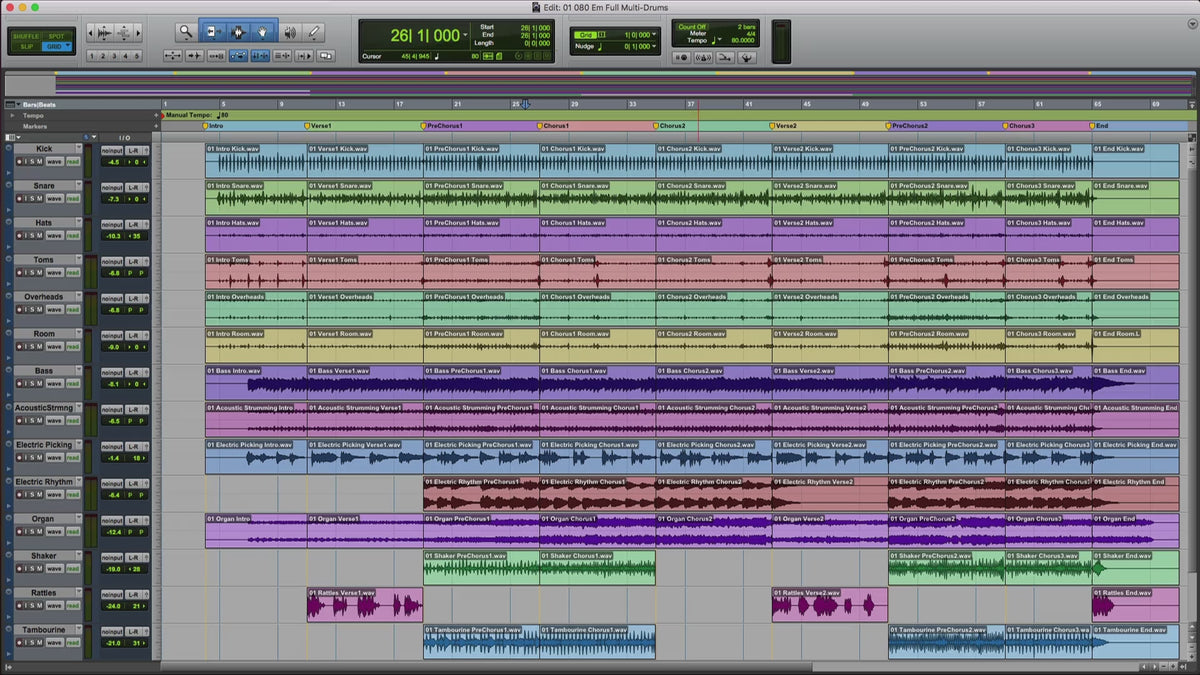1200x675 pixels.
Task: Solo the Snare track
Action: pos(31,199)
